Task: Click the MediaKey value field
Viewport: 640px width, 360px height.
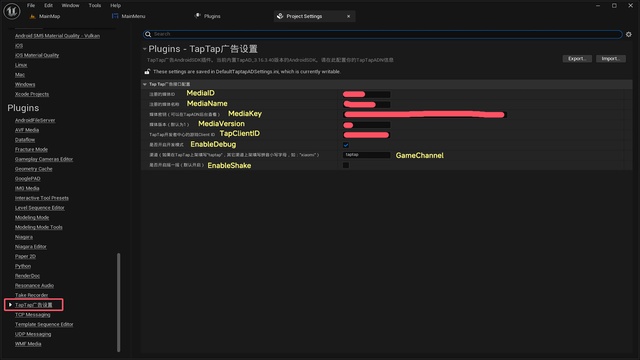Action: pos(424,115)
